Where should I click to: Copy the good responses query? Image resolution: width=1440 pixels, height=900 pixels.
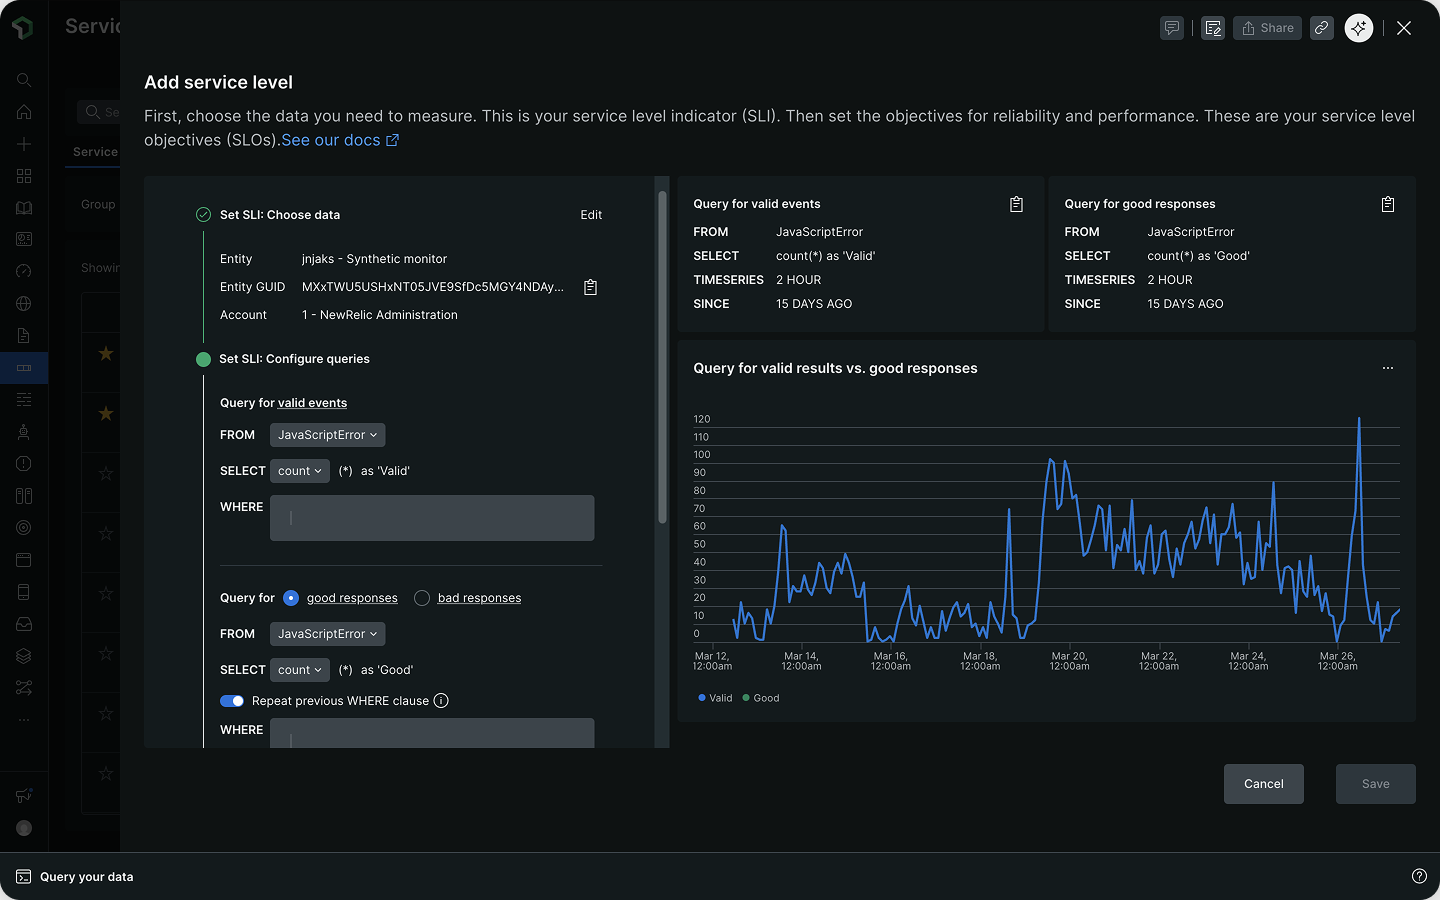(1388, 204)
